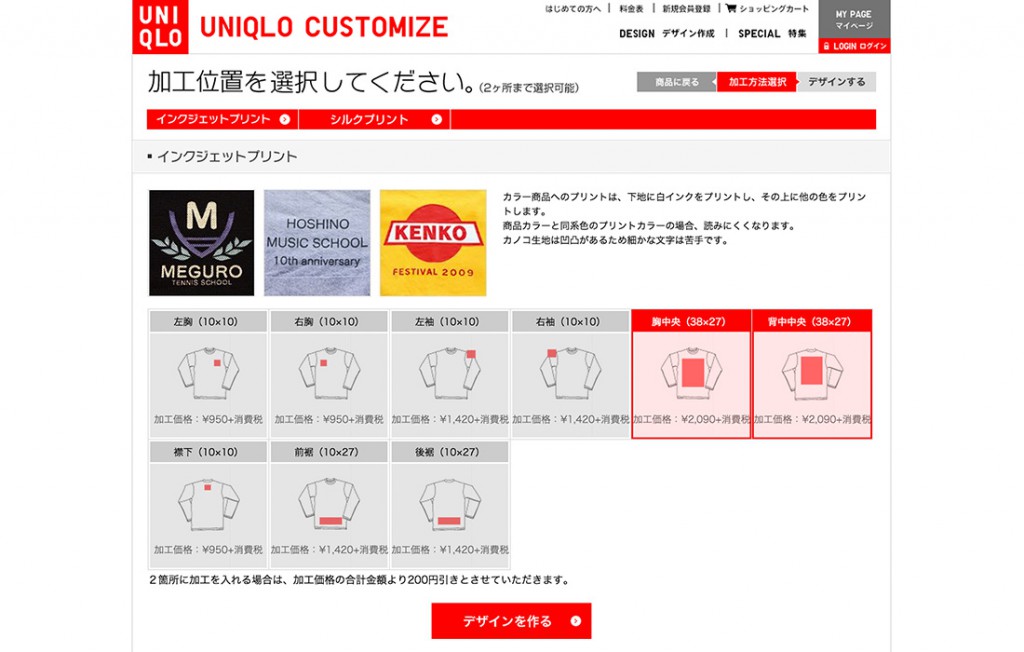This screenshot has height=652, width=1024.
Task: Click the lock icon on LOGIN
Action: [826, 46]
